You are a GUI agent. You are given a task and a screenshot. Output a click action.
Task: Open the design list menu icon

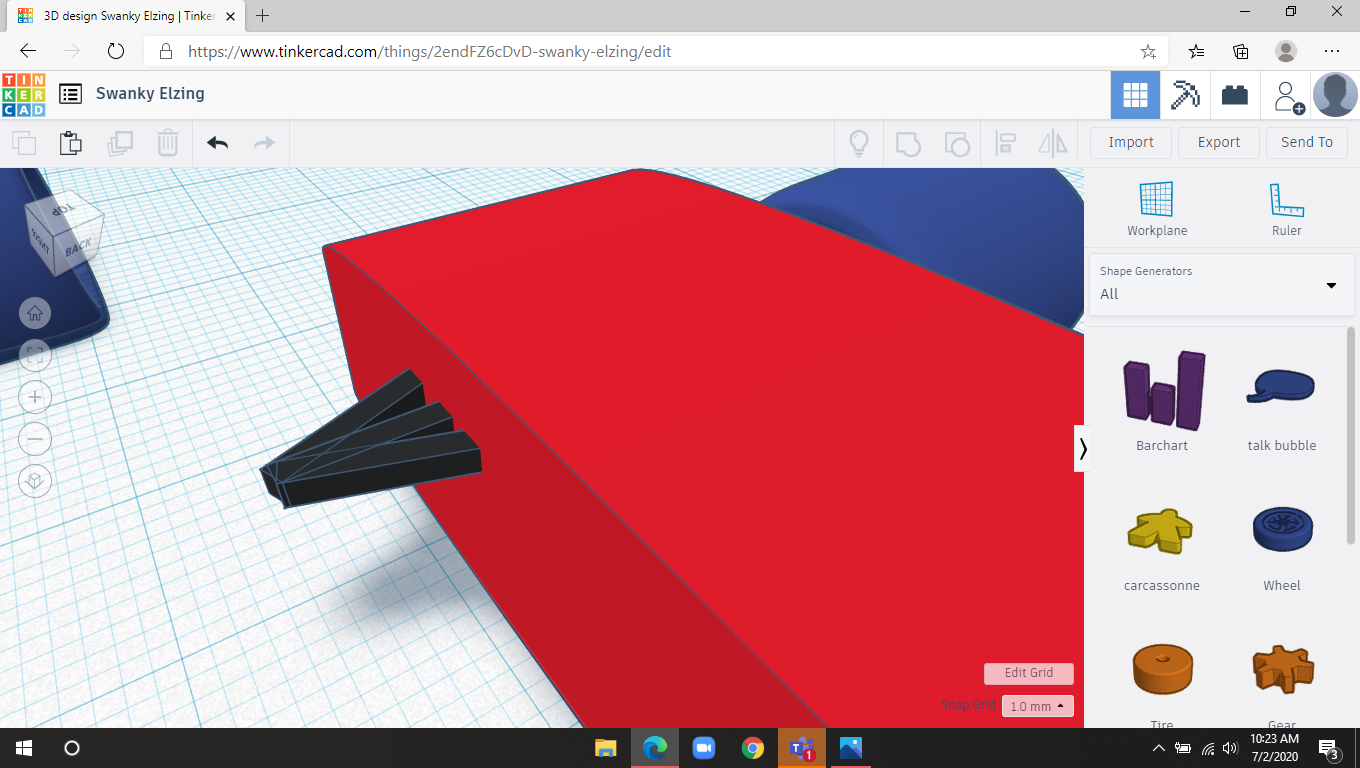click(x=70, y=94)
